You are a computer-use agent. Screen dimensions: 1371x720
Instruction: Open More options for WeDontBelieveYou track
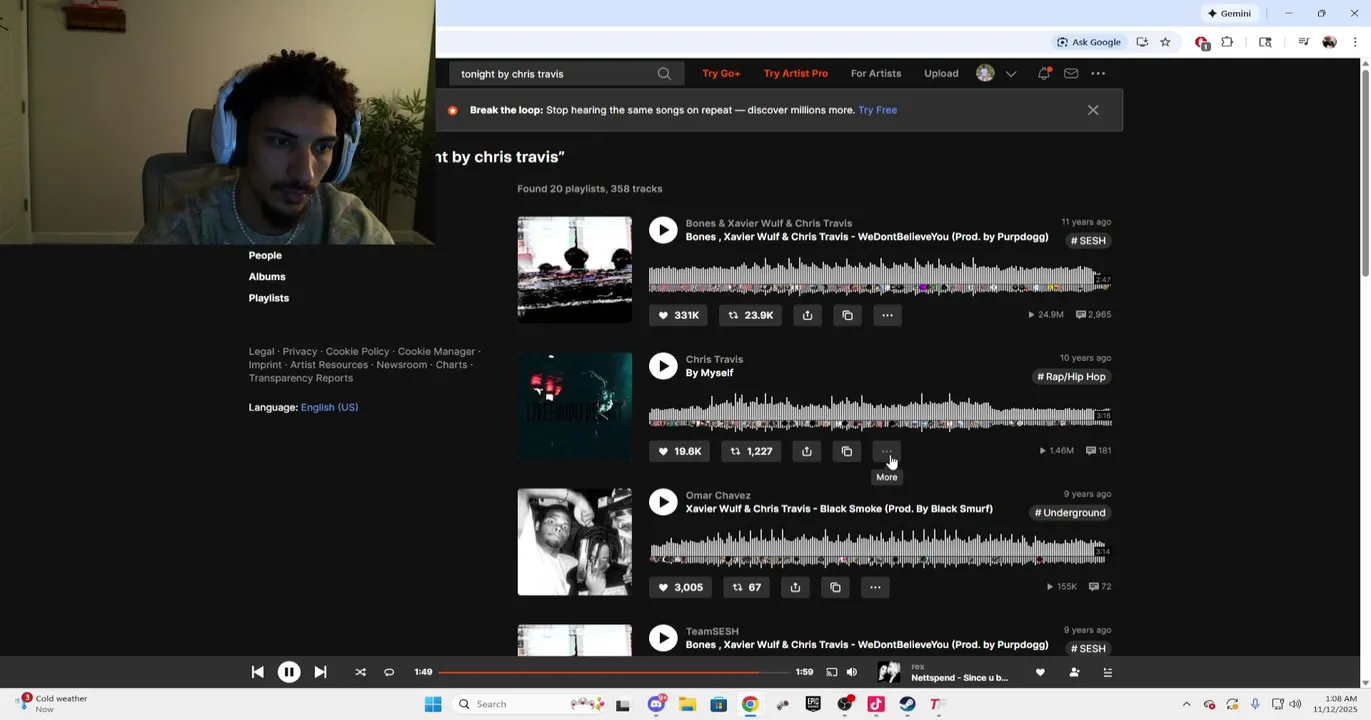tap(887, 315)
